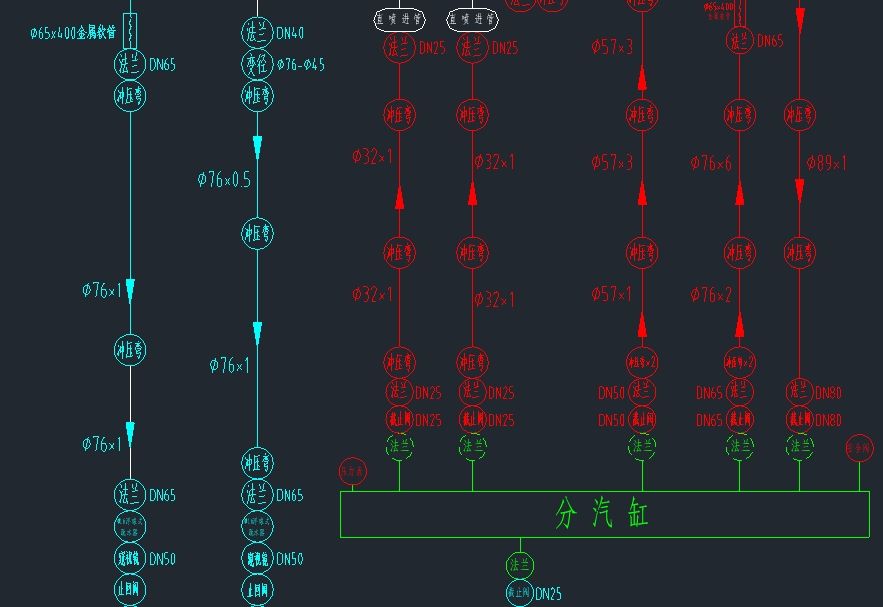Image resolution: width=883 pixels, height=607 pixels.
Task: Click the red 截止阀 valve labeled DN50
Action: coord(642,420)
